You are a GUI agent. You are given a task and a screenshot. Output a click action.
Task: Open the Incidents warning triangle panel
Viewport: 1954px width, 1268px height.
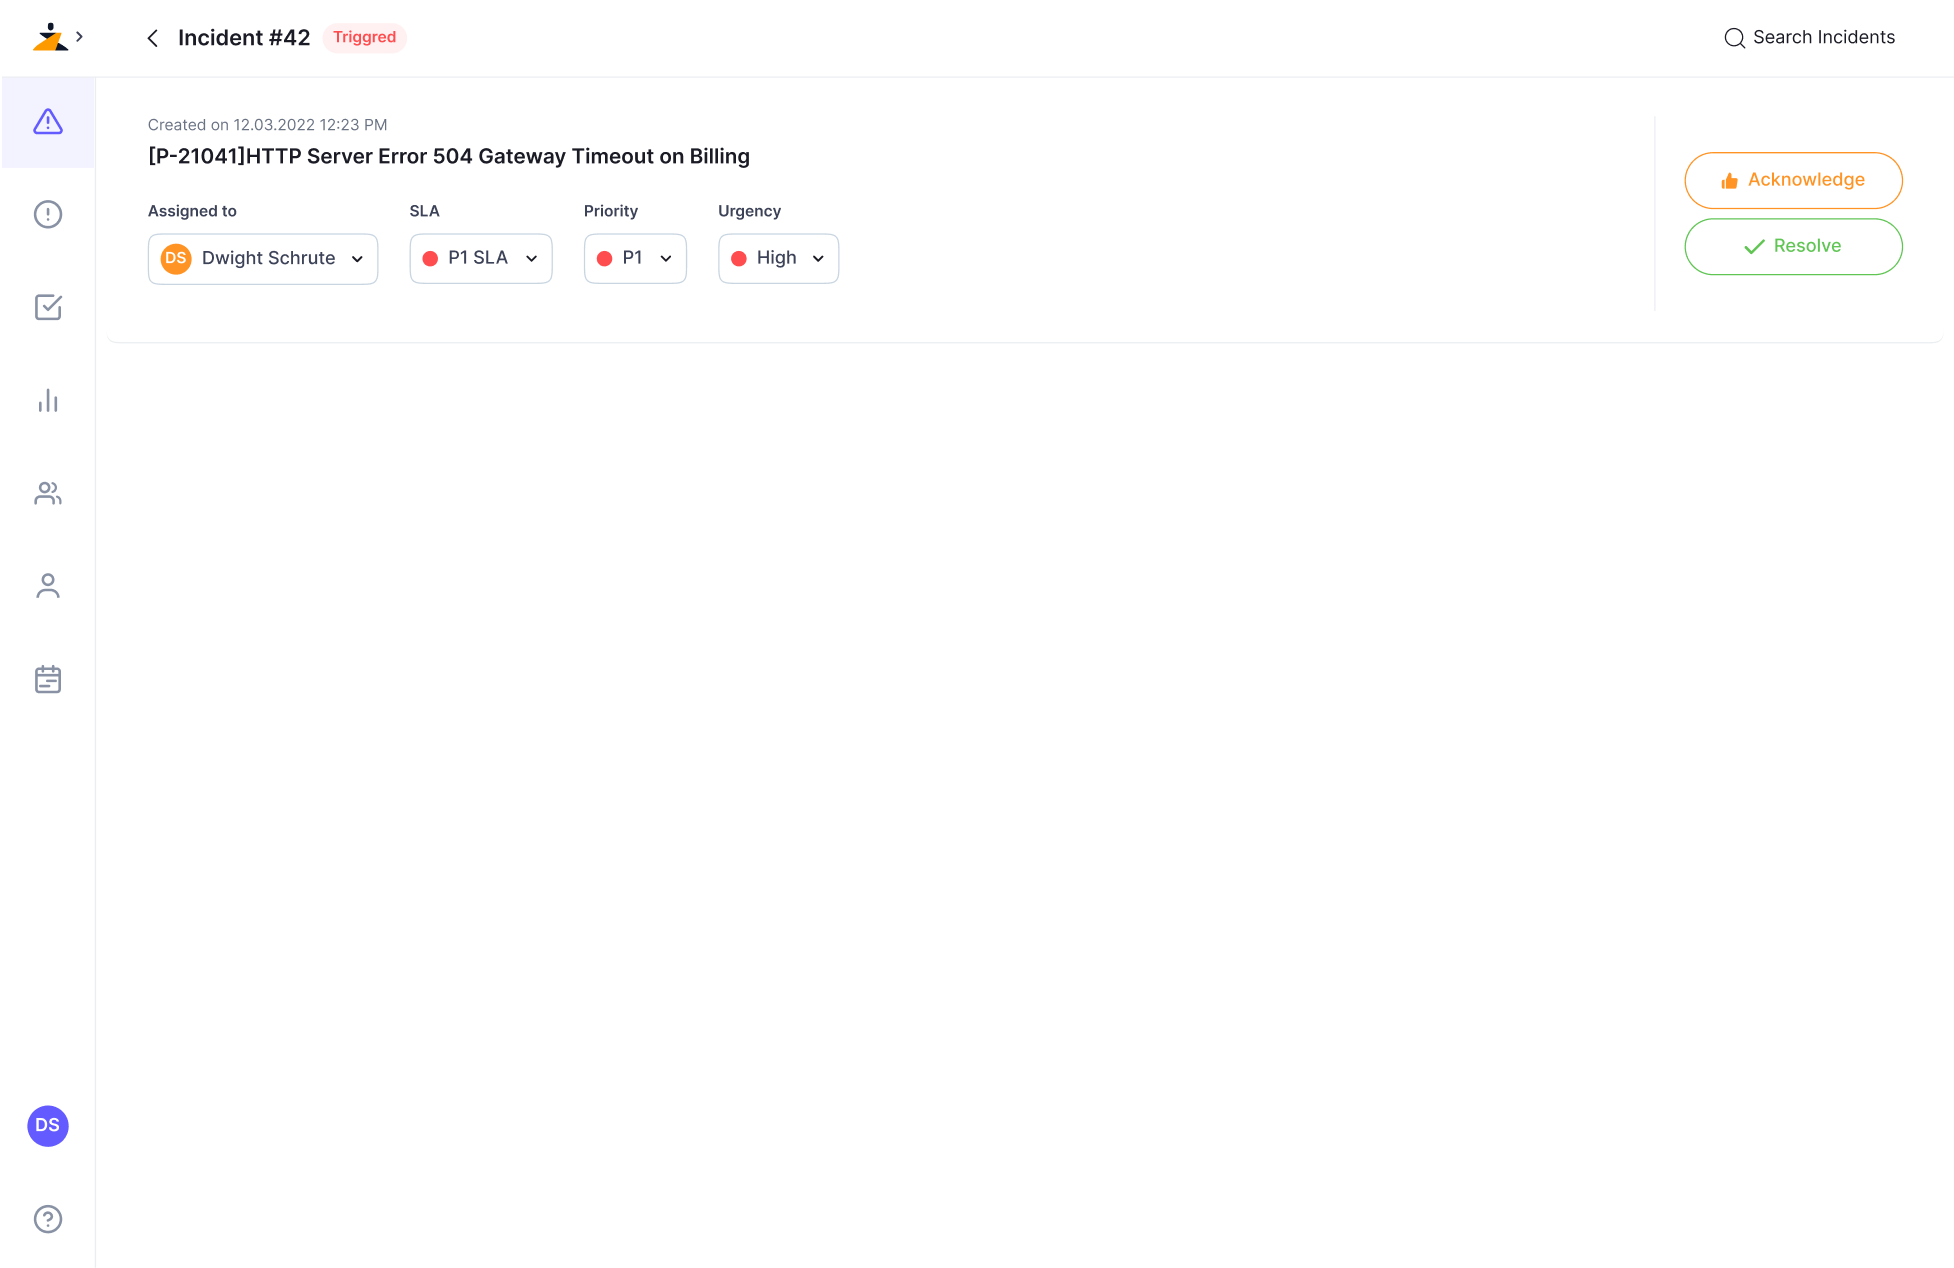[47, 122]
